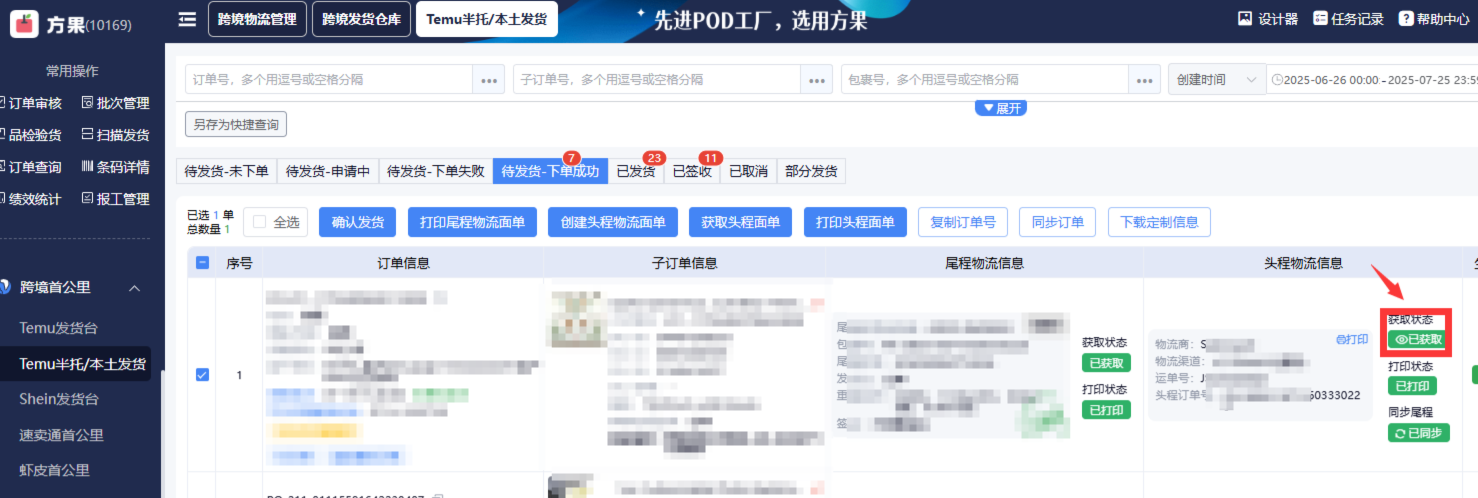Screen dimensions: 1478x498
Task: Select 待发货-下单失败 status tab
Action: (x=436, y=172)
